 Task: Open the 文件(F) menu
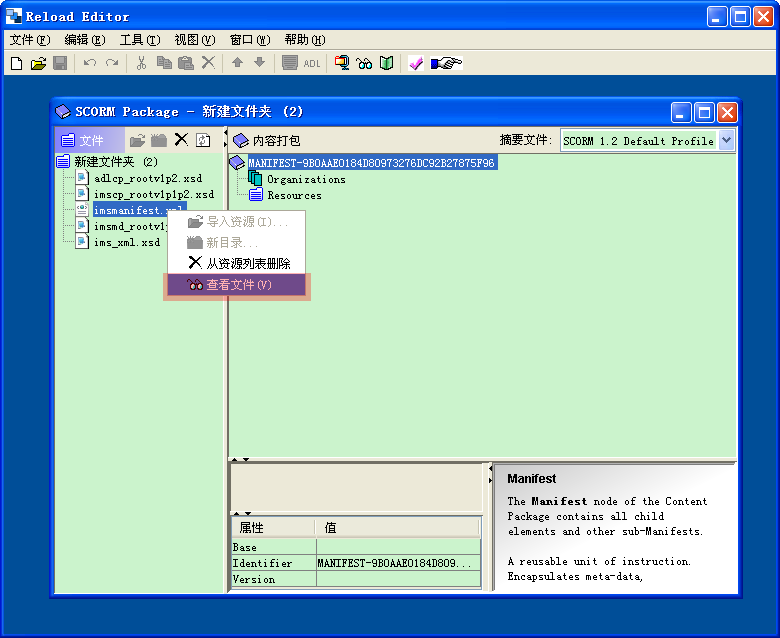pos(30,40)
